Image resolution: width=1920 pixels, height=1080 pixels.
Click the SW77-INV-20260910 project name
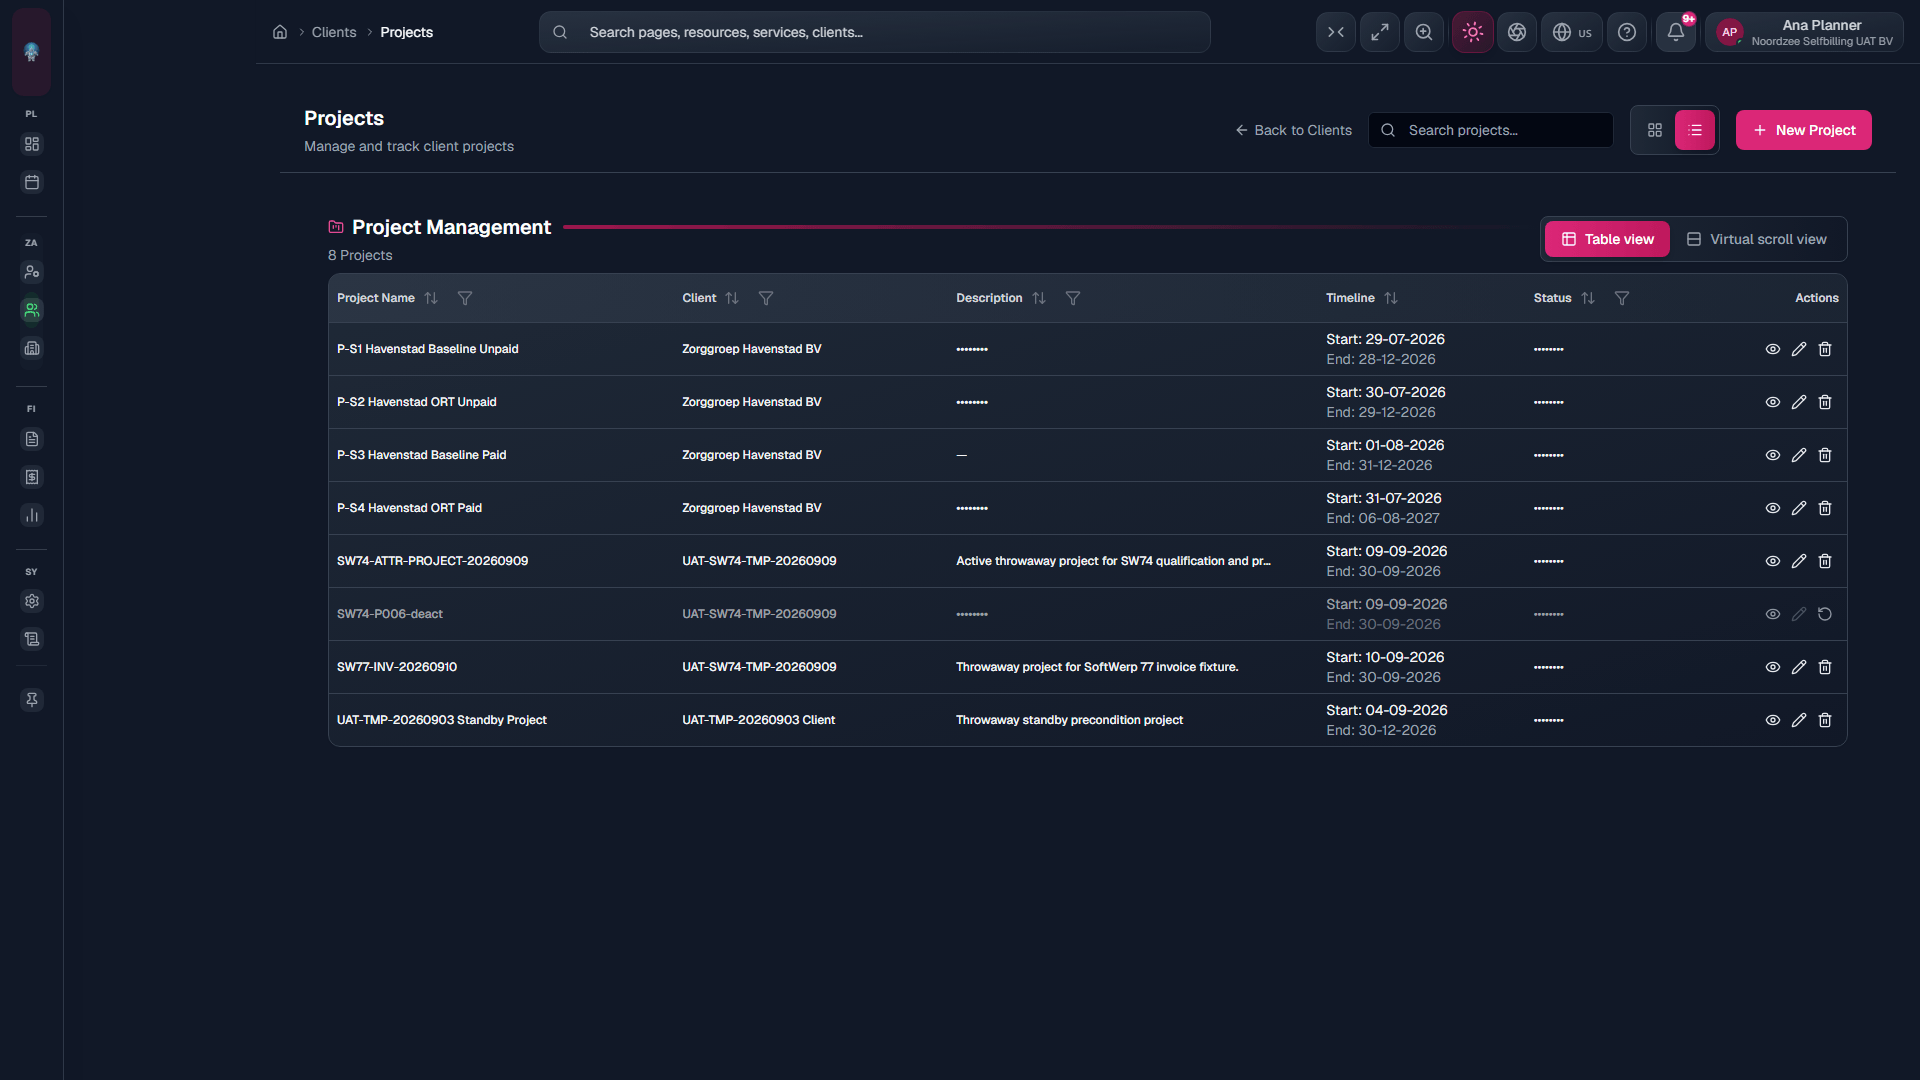397,667
